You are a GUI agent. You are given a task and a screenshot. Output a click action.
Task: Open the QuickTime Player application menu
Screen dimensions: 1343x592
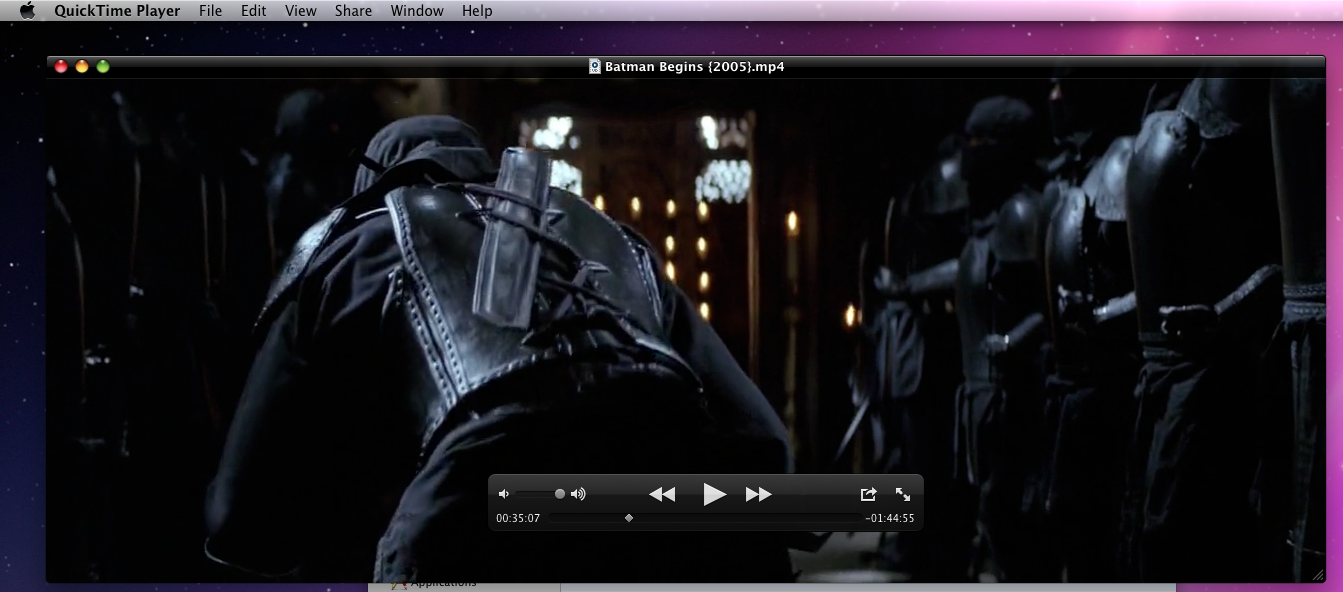117,11
